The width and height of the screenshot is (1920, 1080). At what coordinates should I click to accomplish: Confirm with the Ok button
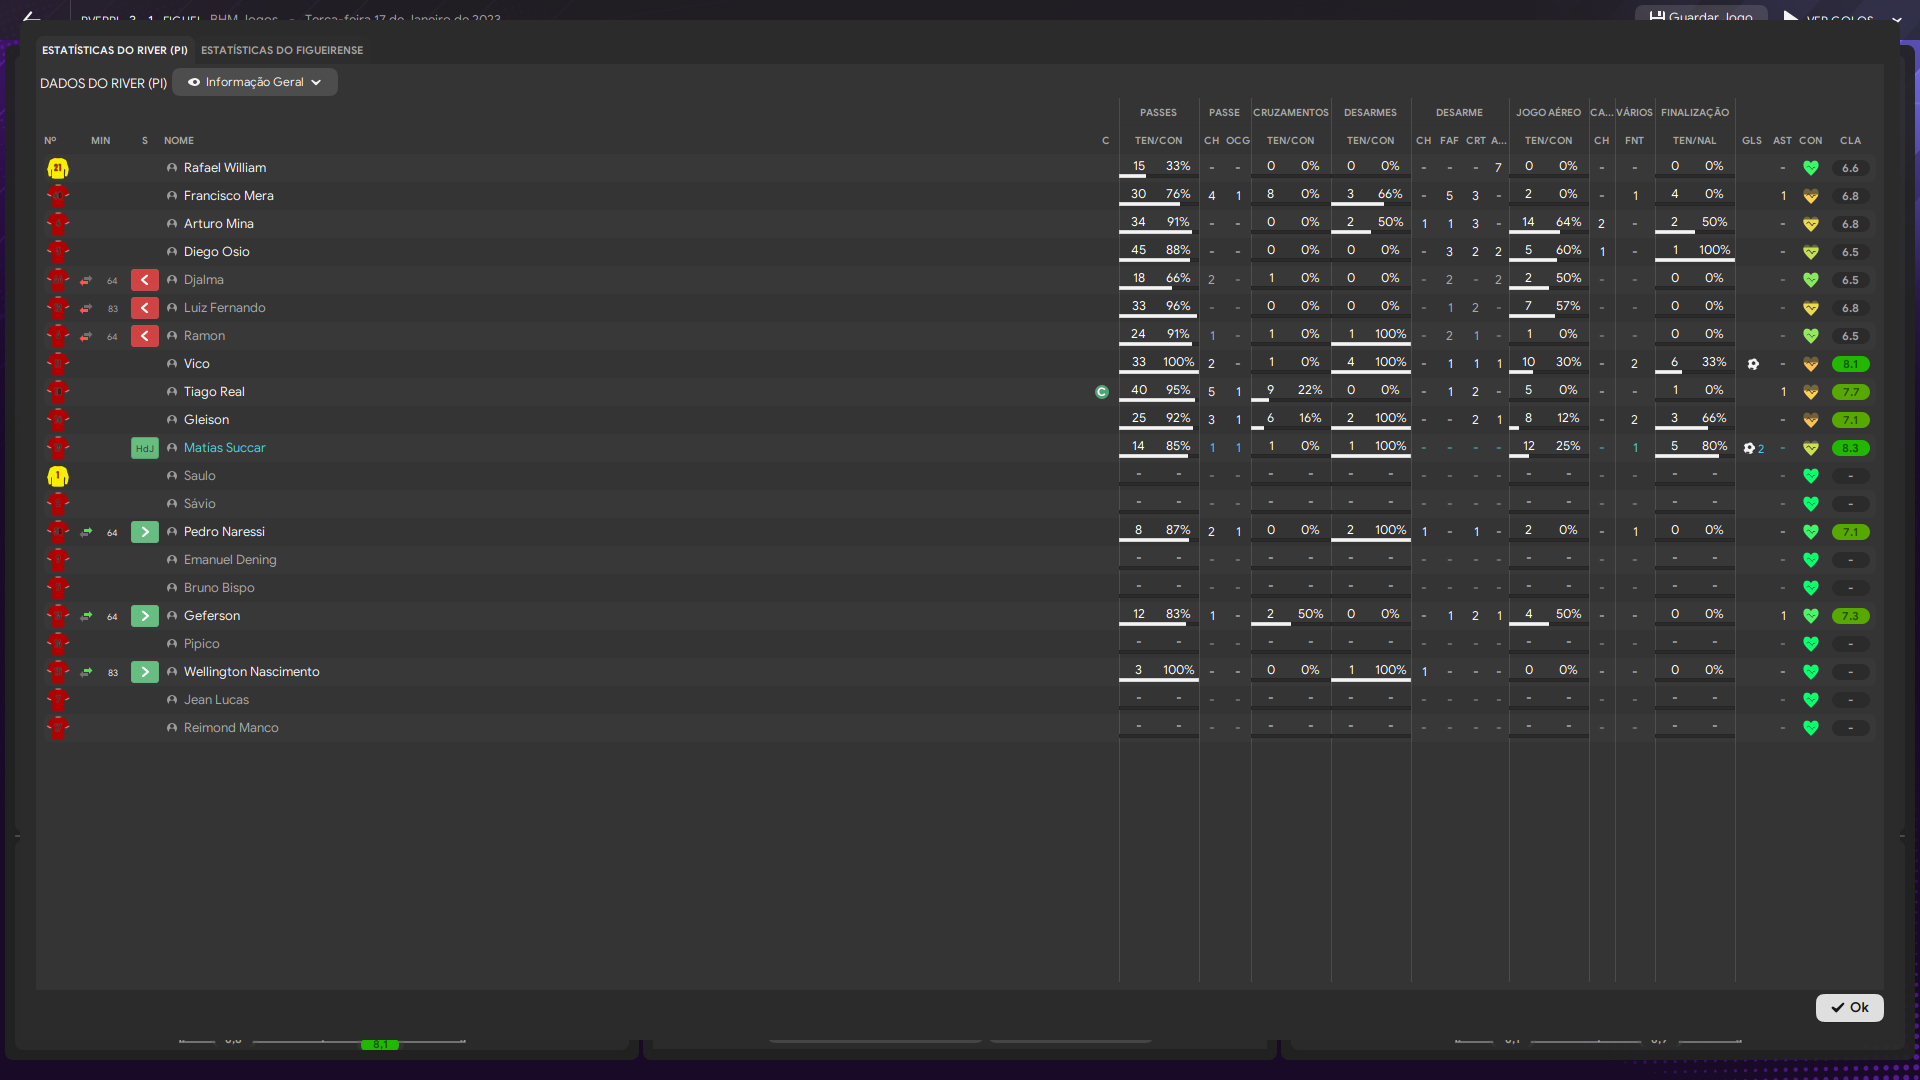click(x=1849, y=1007)
